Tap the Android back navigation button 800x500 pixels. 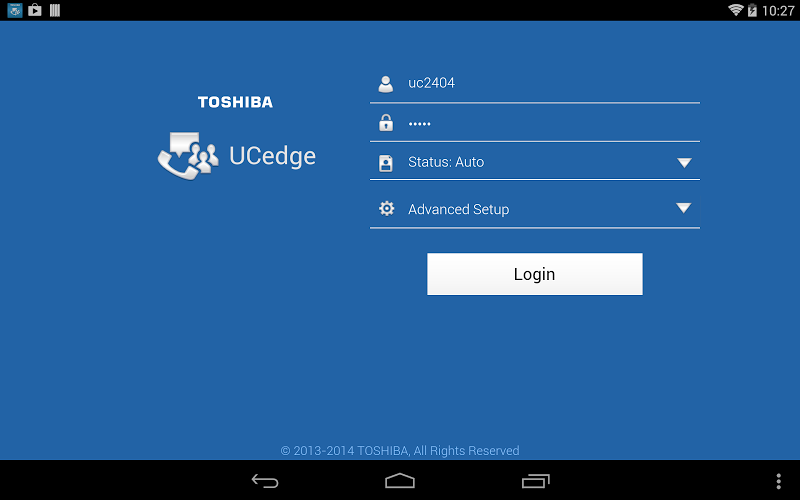point(265,481)
